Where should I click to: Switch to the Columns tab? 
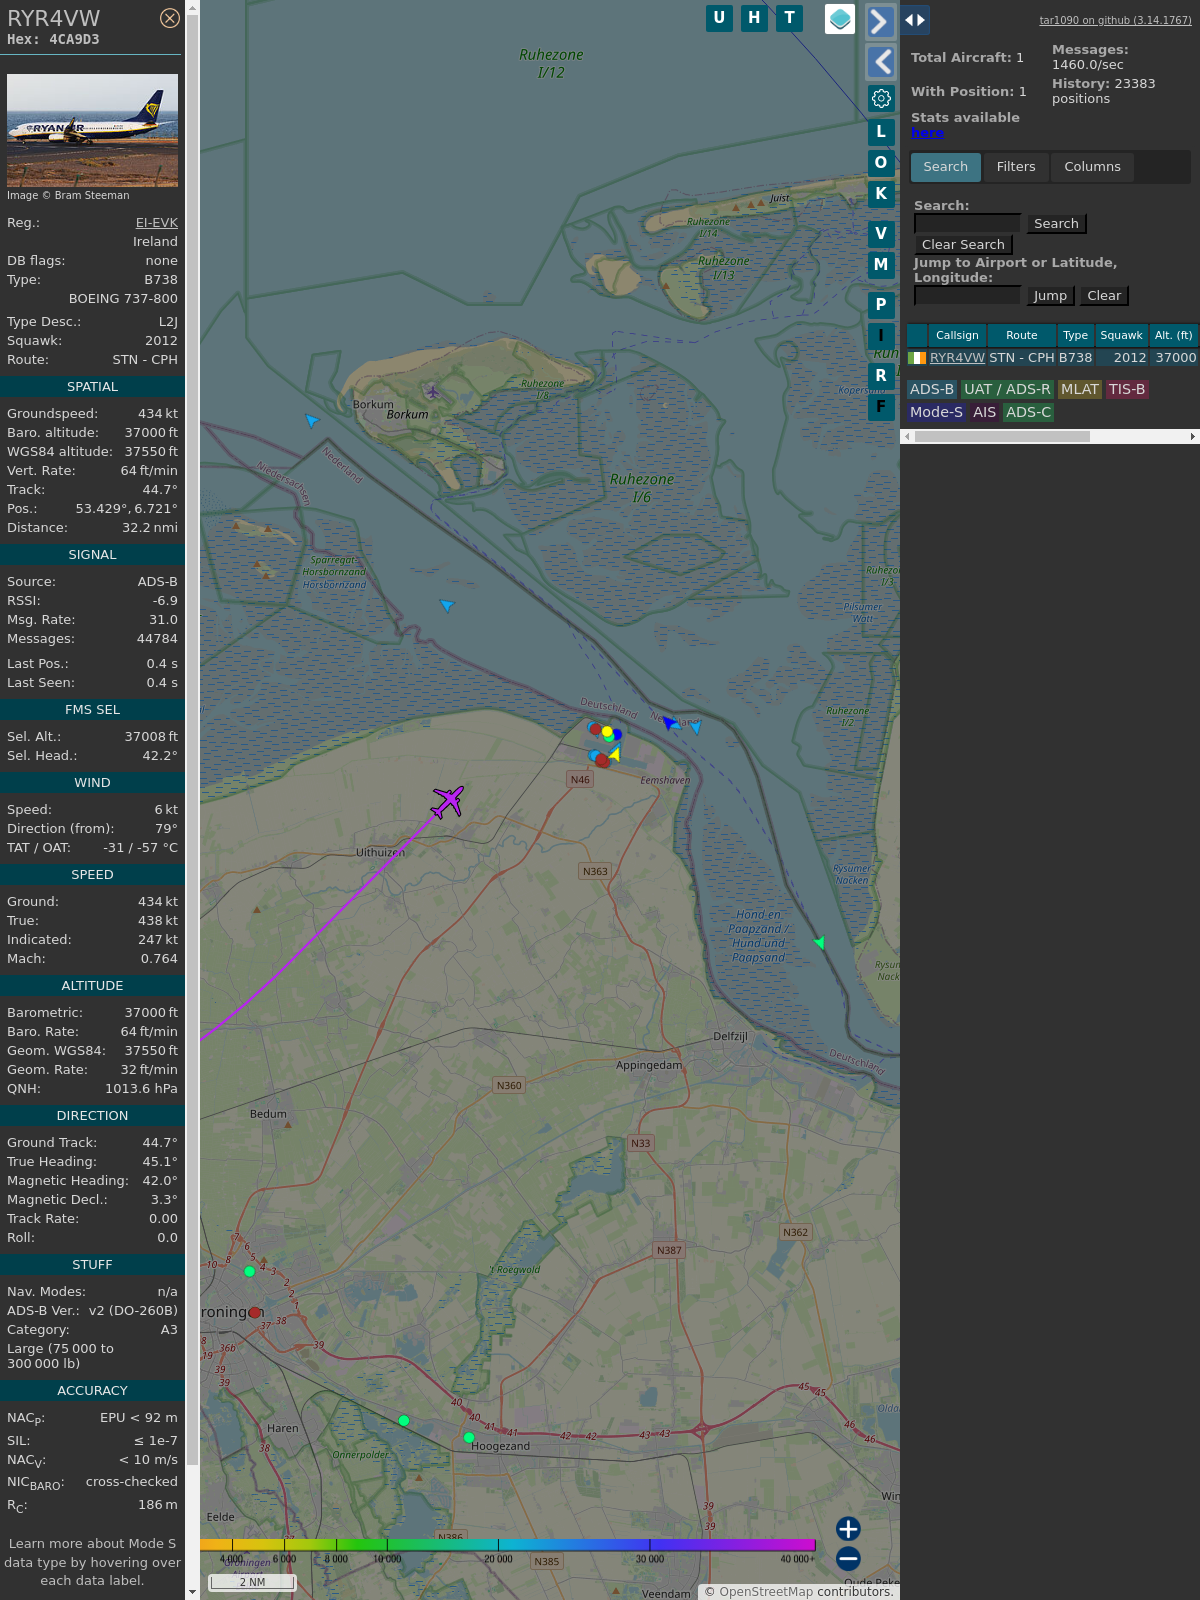pos(1092,167)
